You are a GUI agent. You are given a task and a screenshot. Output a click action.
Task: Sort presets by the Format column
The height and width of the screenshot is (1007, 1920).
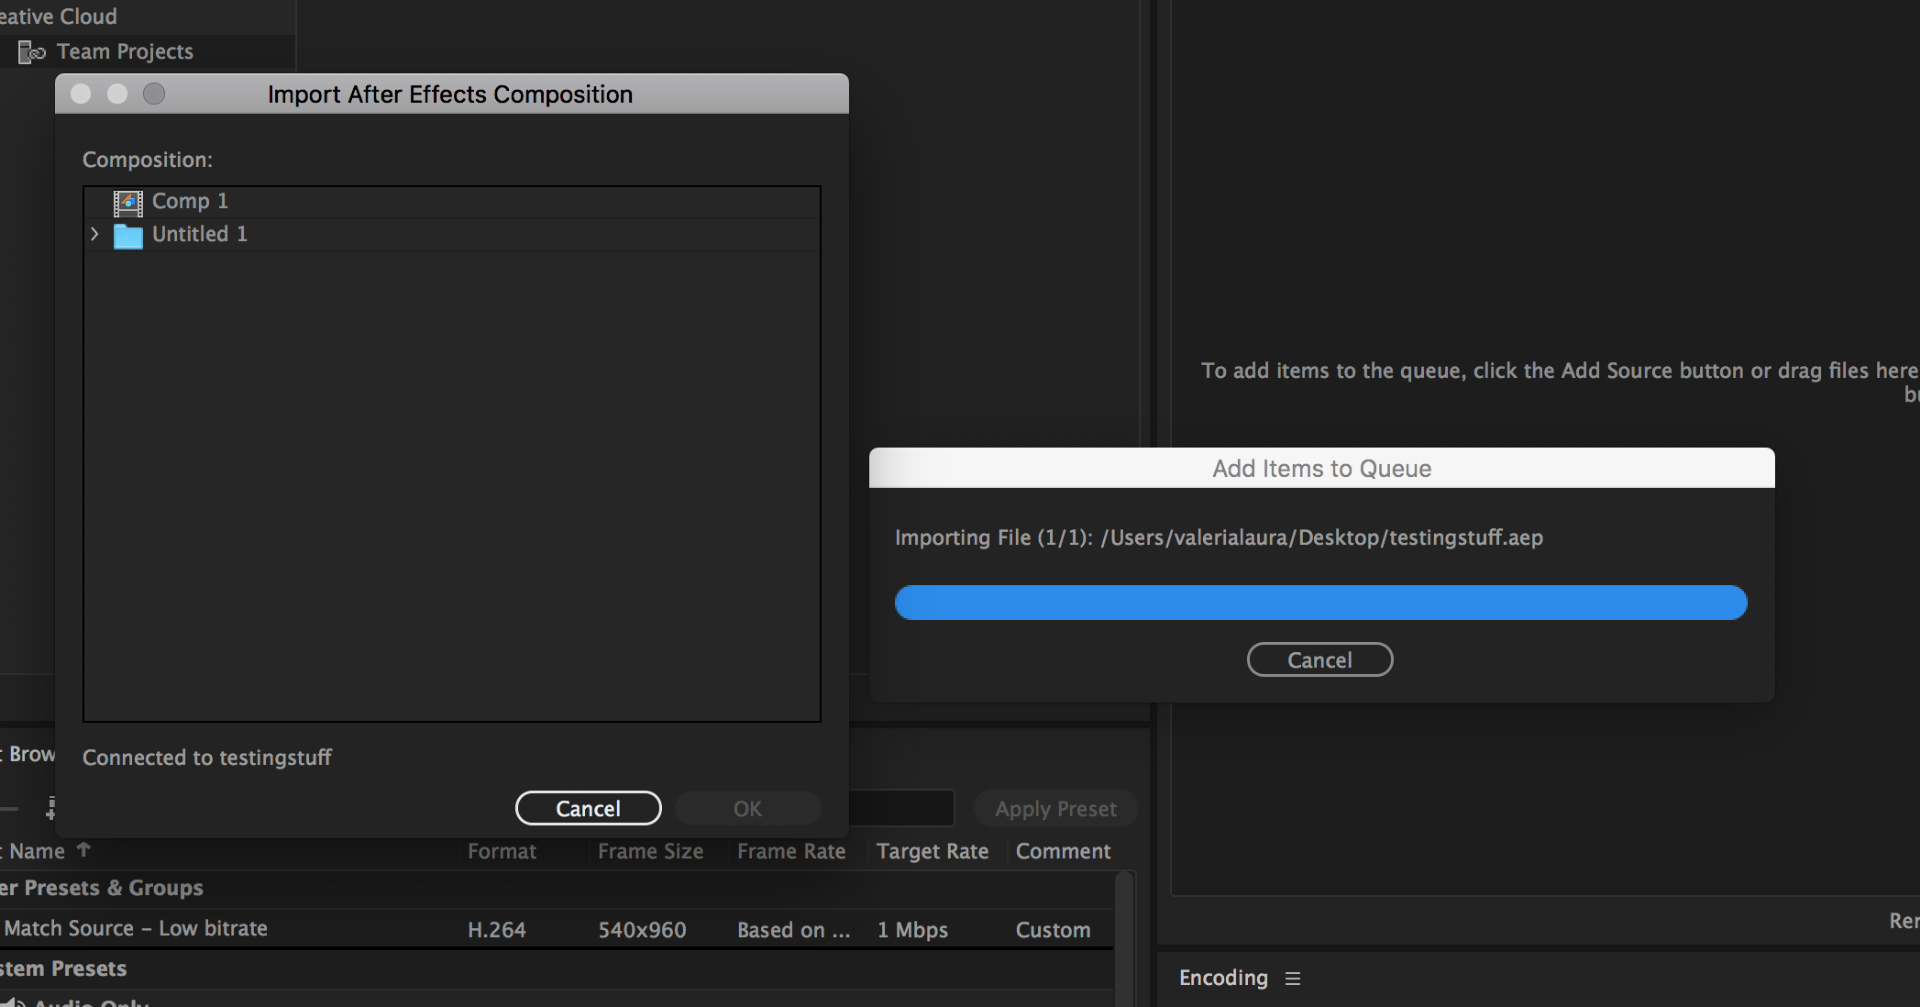502,851
